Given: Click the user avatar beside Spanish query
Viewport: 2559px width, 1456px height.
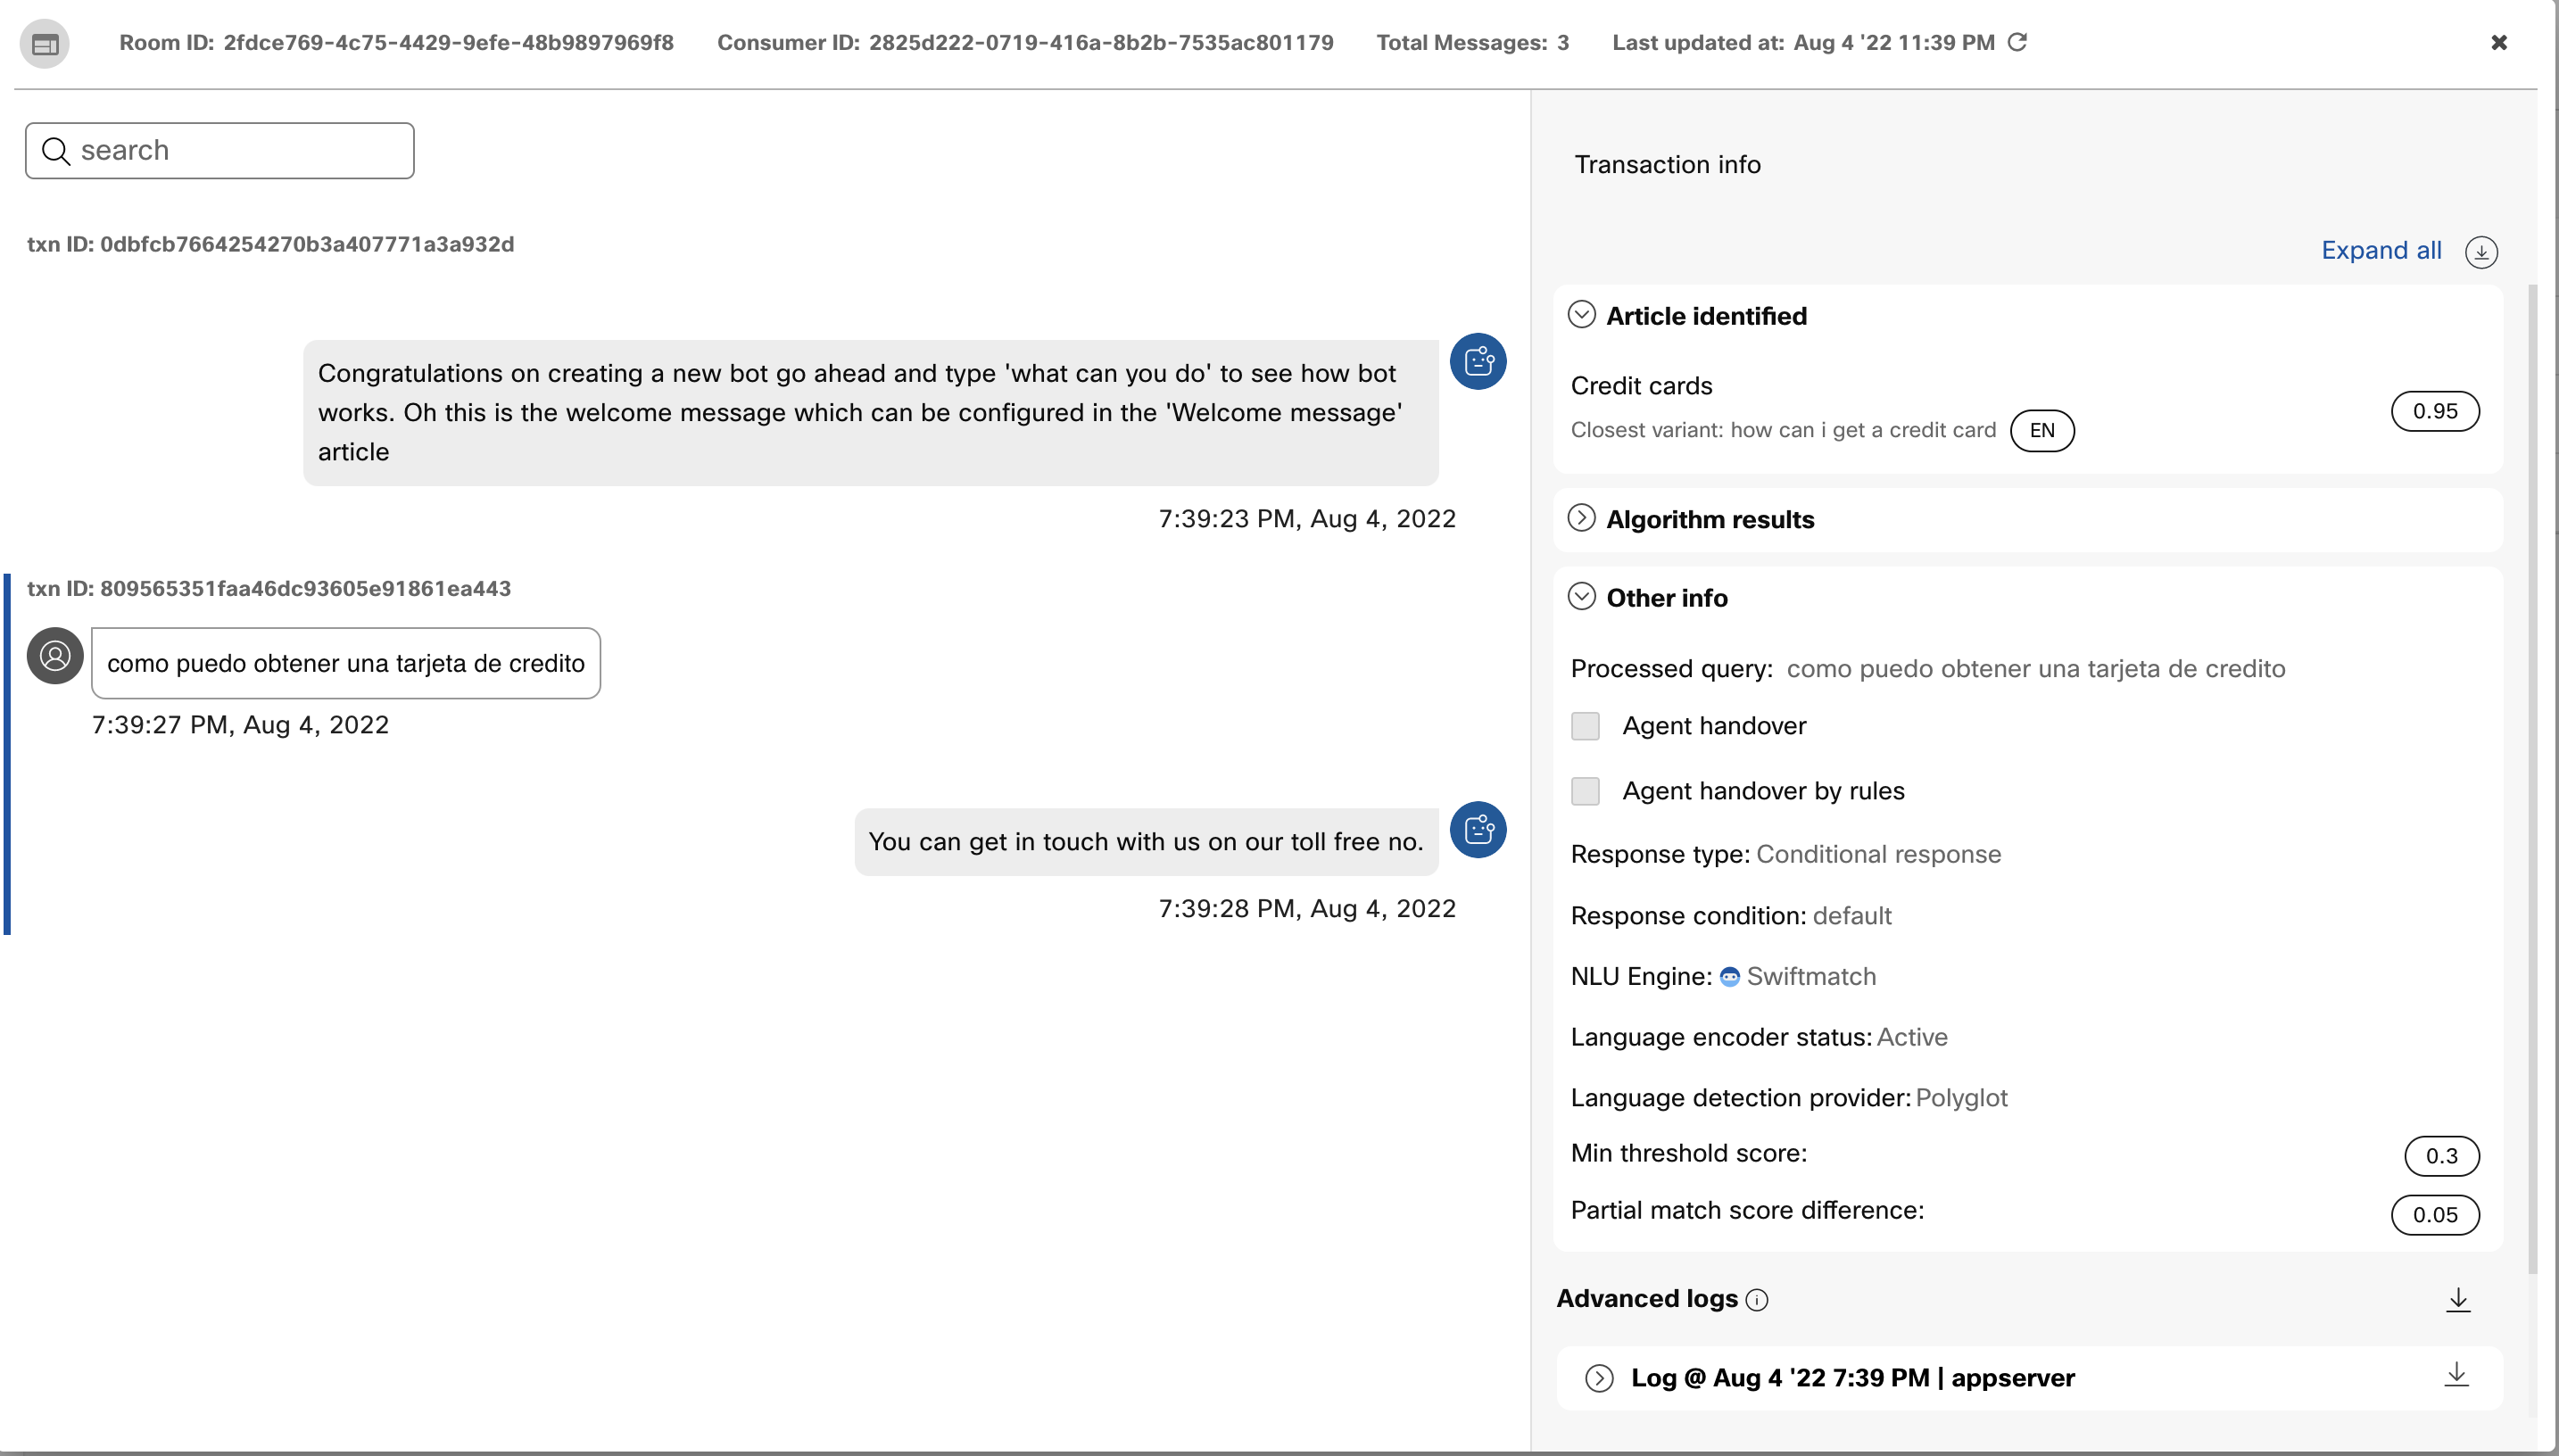Looking at the screenshot, I should coord(55,656).
